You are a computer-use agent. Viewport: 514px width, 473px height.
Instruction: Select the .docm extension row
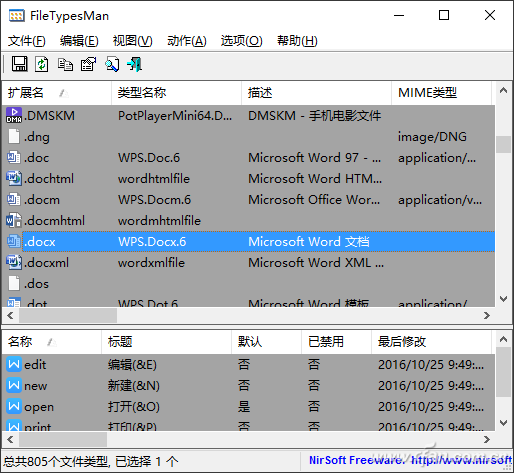pyautogui.click(x=248, y=199)
